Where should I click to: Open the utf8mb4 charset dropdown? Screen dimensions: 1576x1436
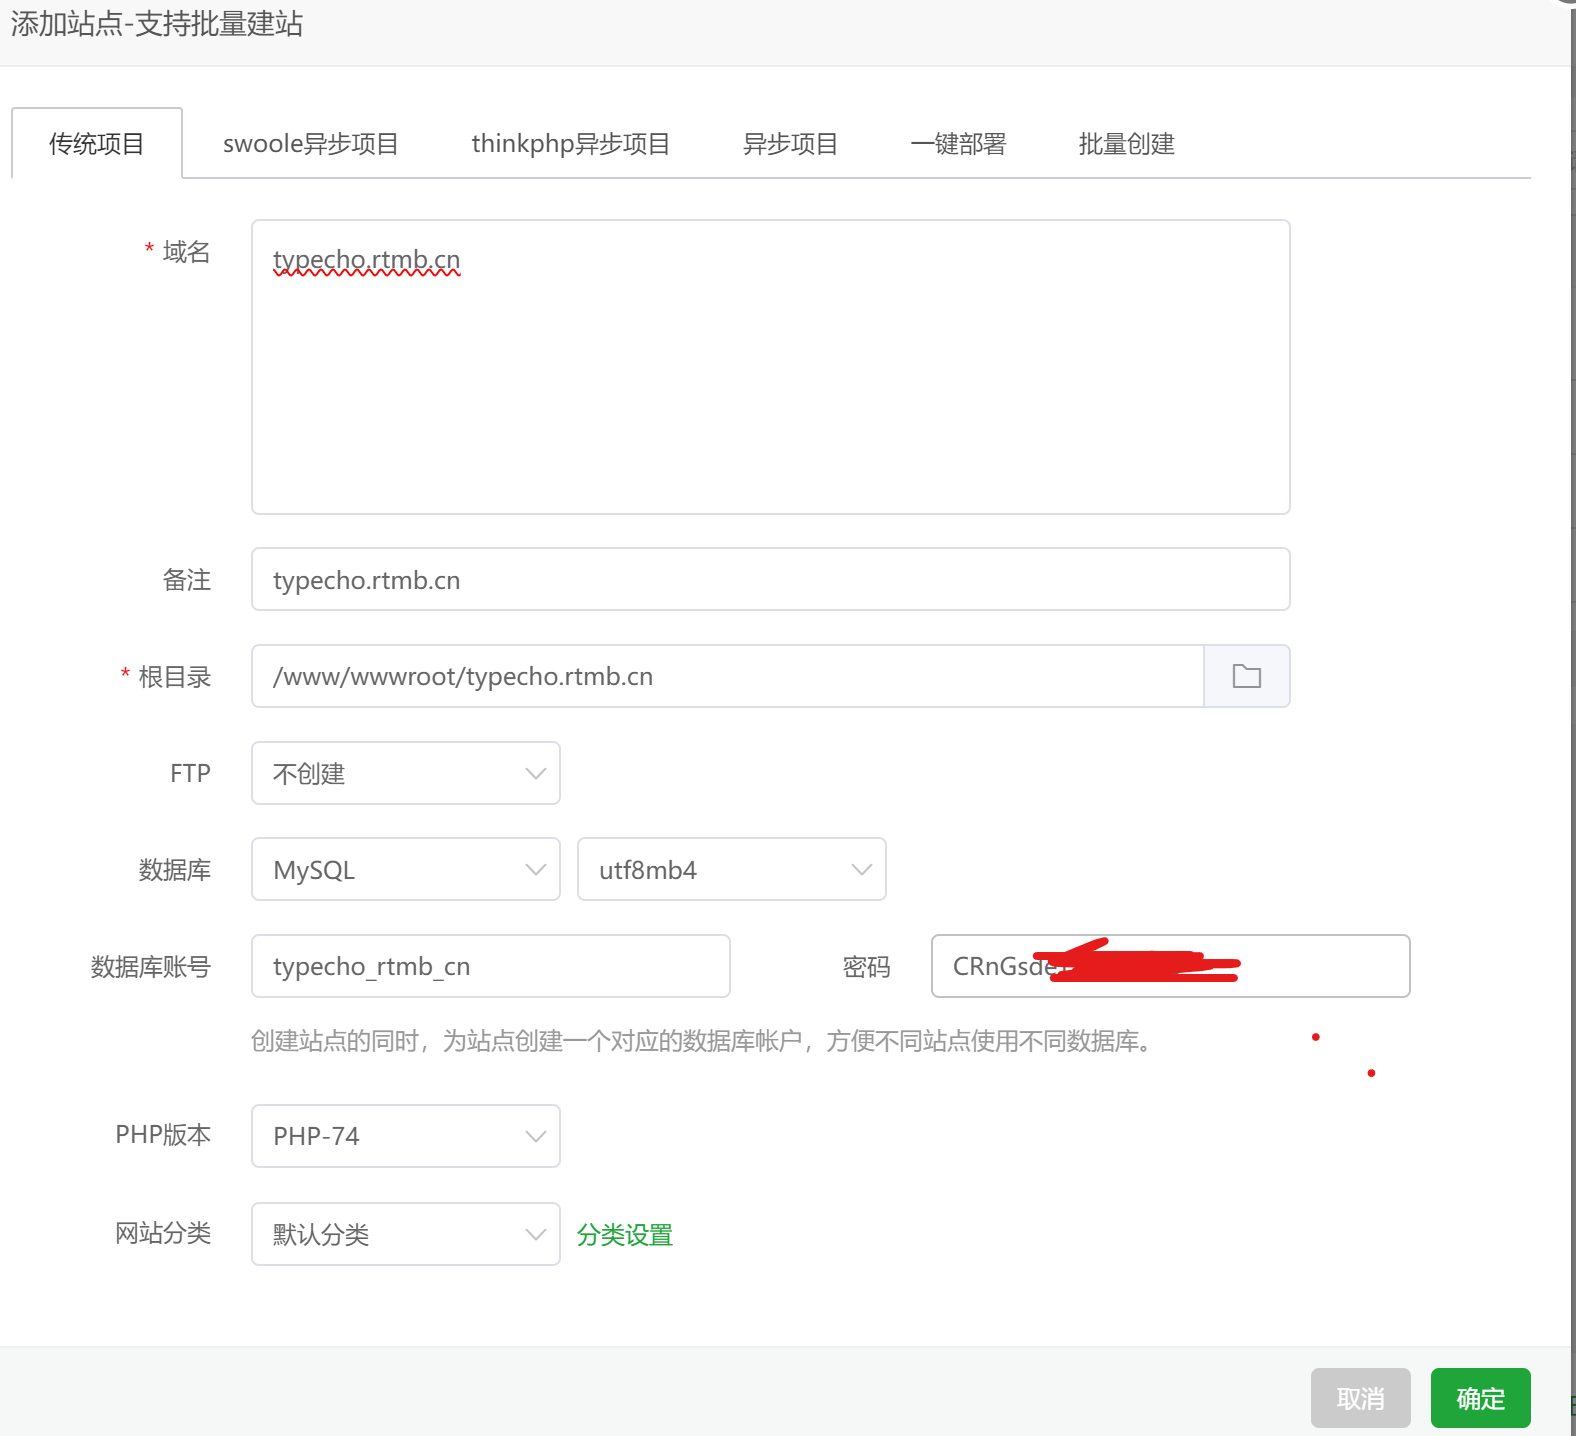click(731, 870)
